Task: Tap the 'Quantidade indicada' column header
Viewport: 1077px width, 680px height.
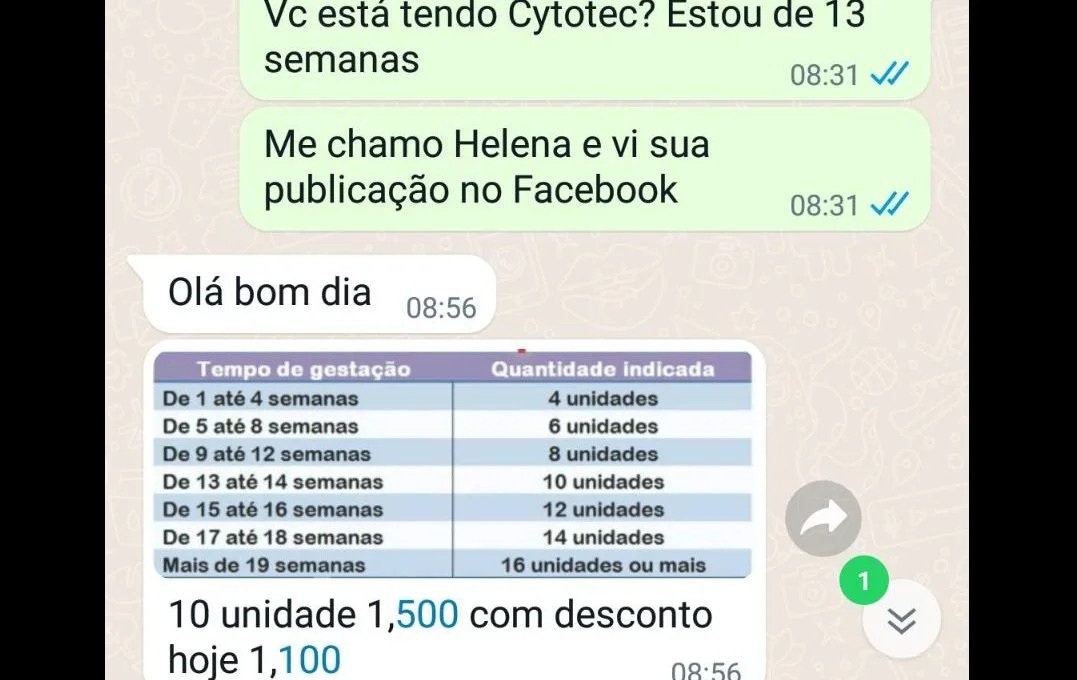Action: (602, 370)
